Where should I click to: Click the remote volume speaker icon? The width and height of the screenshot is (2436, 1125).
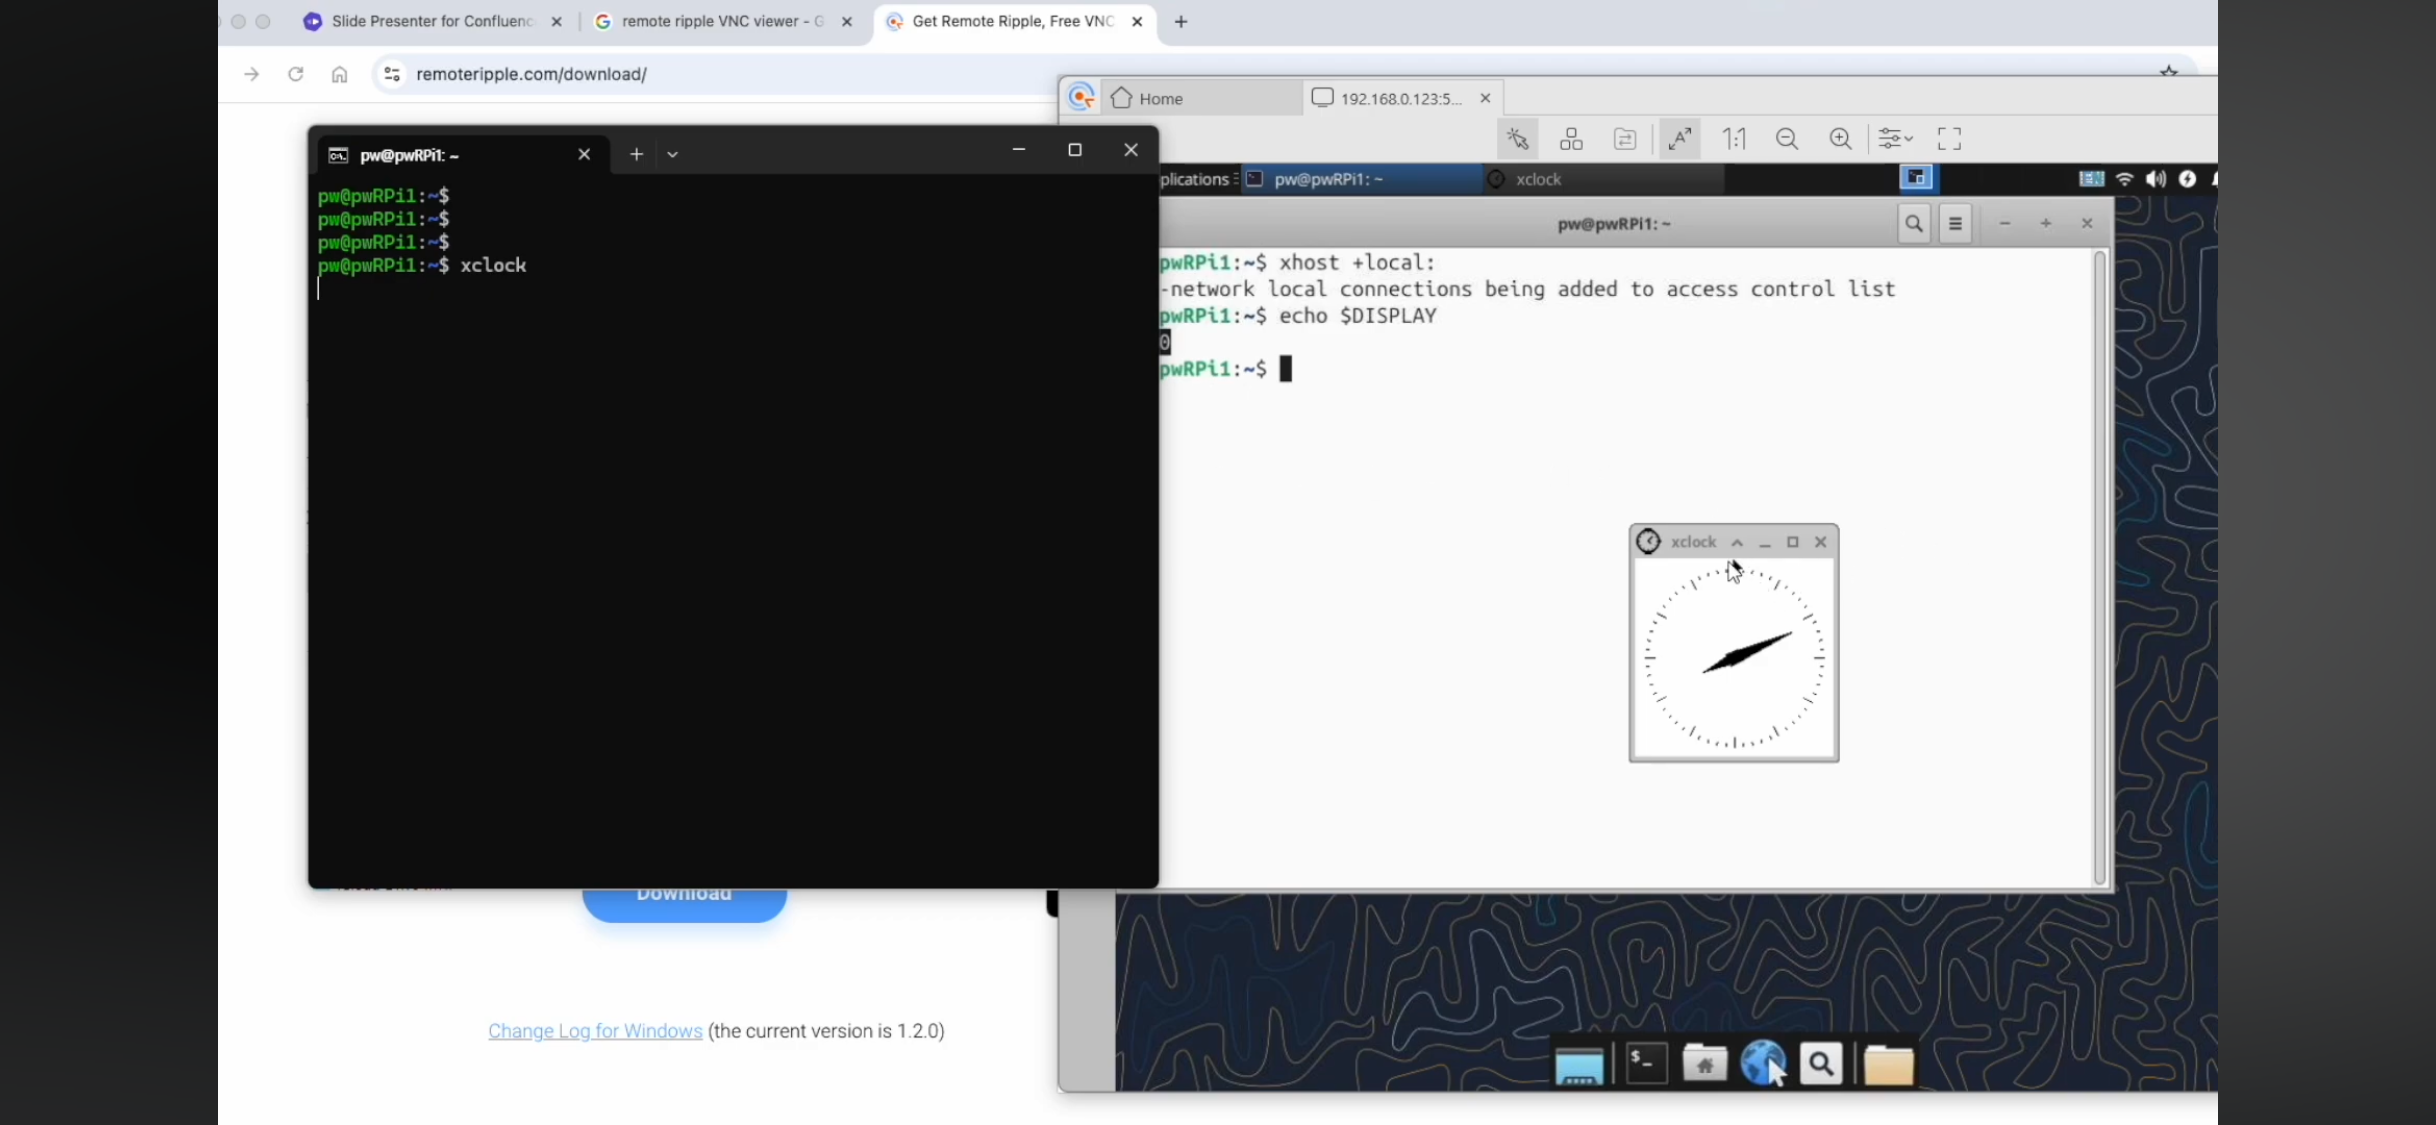tap(2155, 179)
